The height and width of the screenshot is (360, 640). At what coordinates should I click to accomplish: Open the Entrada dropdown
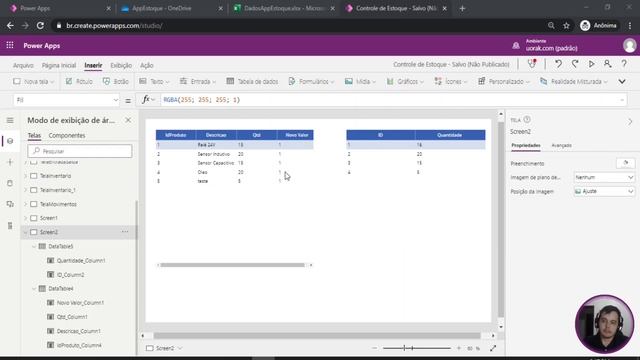point(198,82)
